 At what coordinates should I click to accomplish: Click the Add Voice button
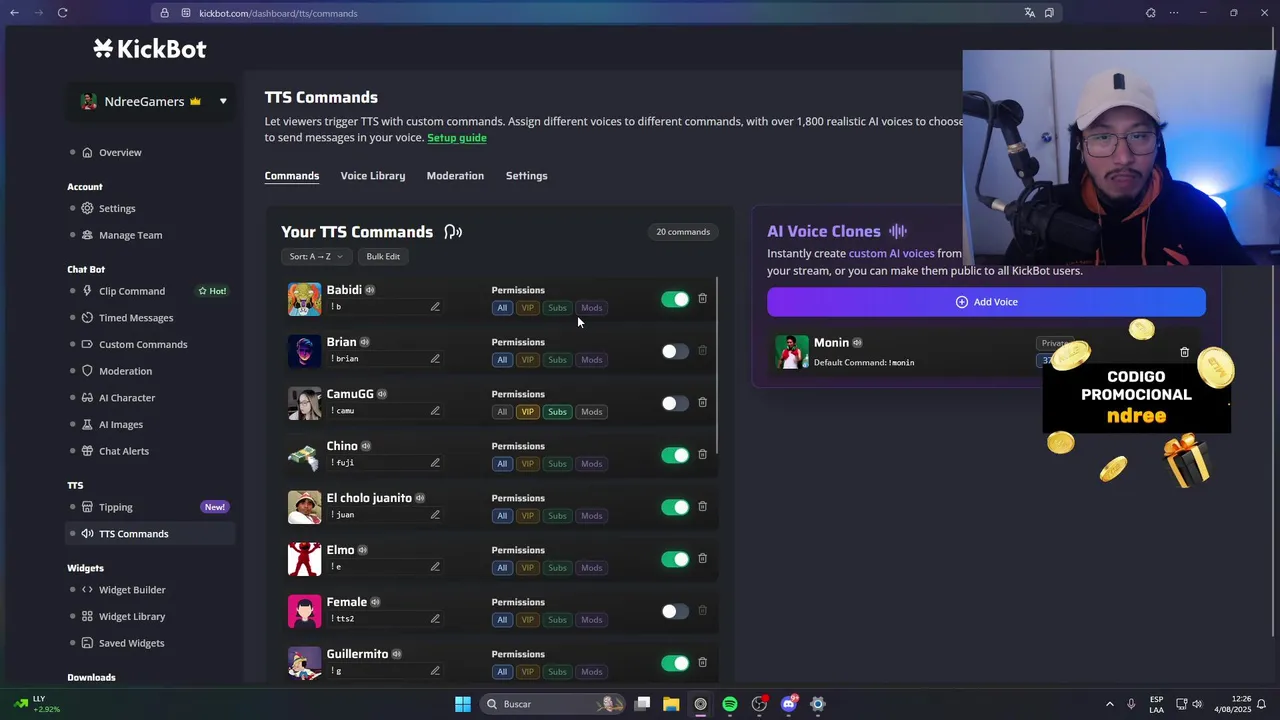[986, 302]
